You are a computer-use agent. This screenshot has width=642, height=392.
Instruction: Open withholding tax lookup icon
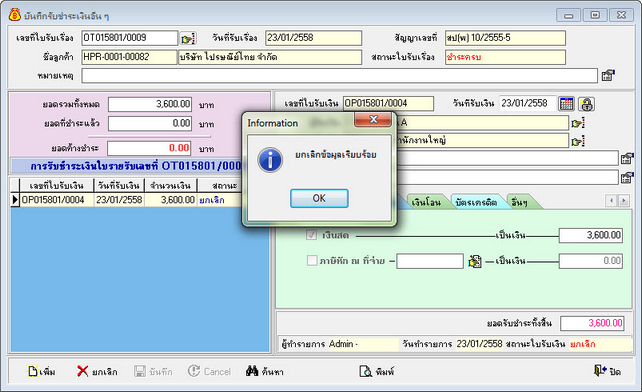pyautogui.click(x=475, y=261)
